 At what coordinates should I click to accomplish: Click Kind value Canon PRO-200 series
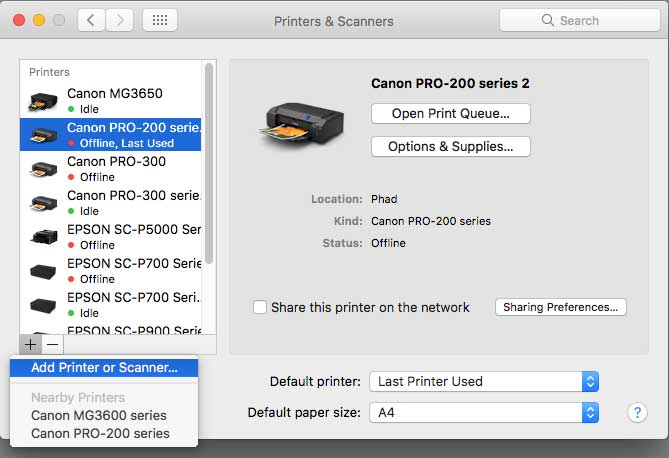click(x=431, y=221)
